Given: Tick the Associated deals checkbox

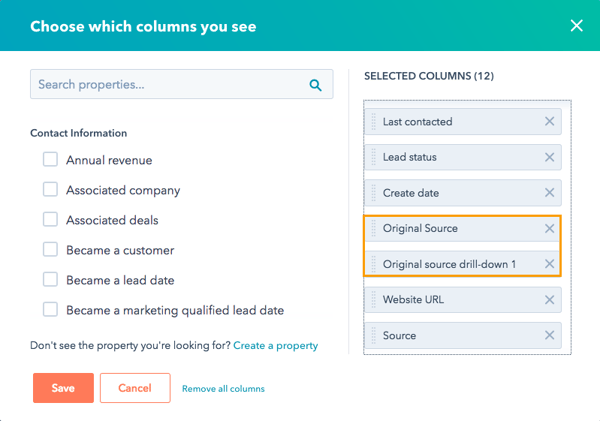Looking at the screenshot, I should point(50,220).
